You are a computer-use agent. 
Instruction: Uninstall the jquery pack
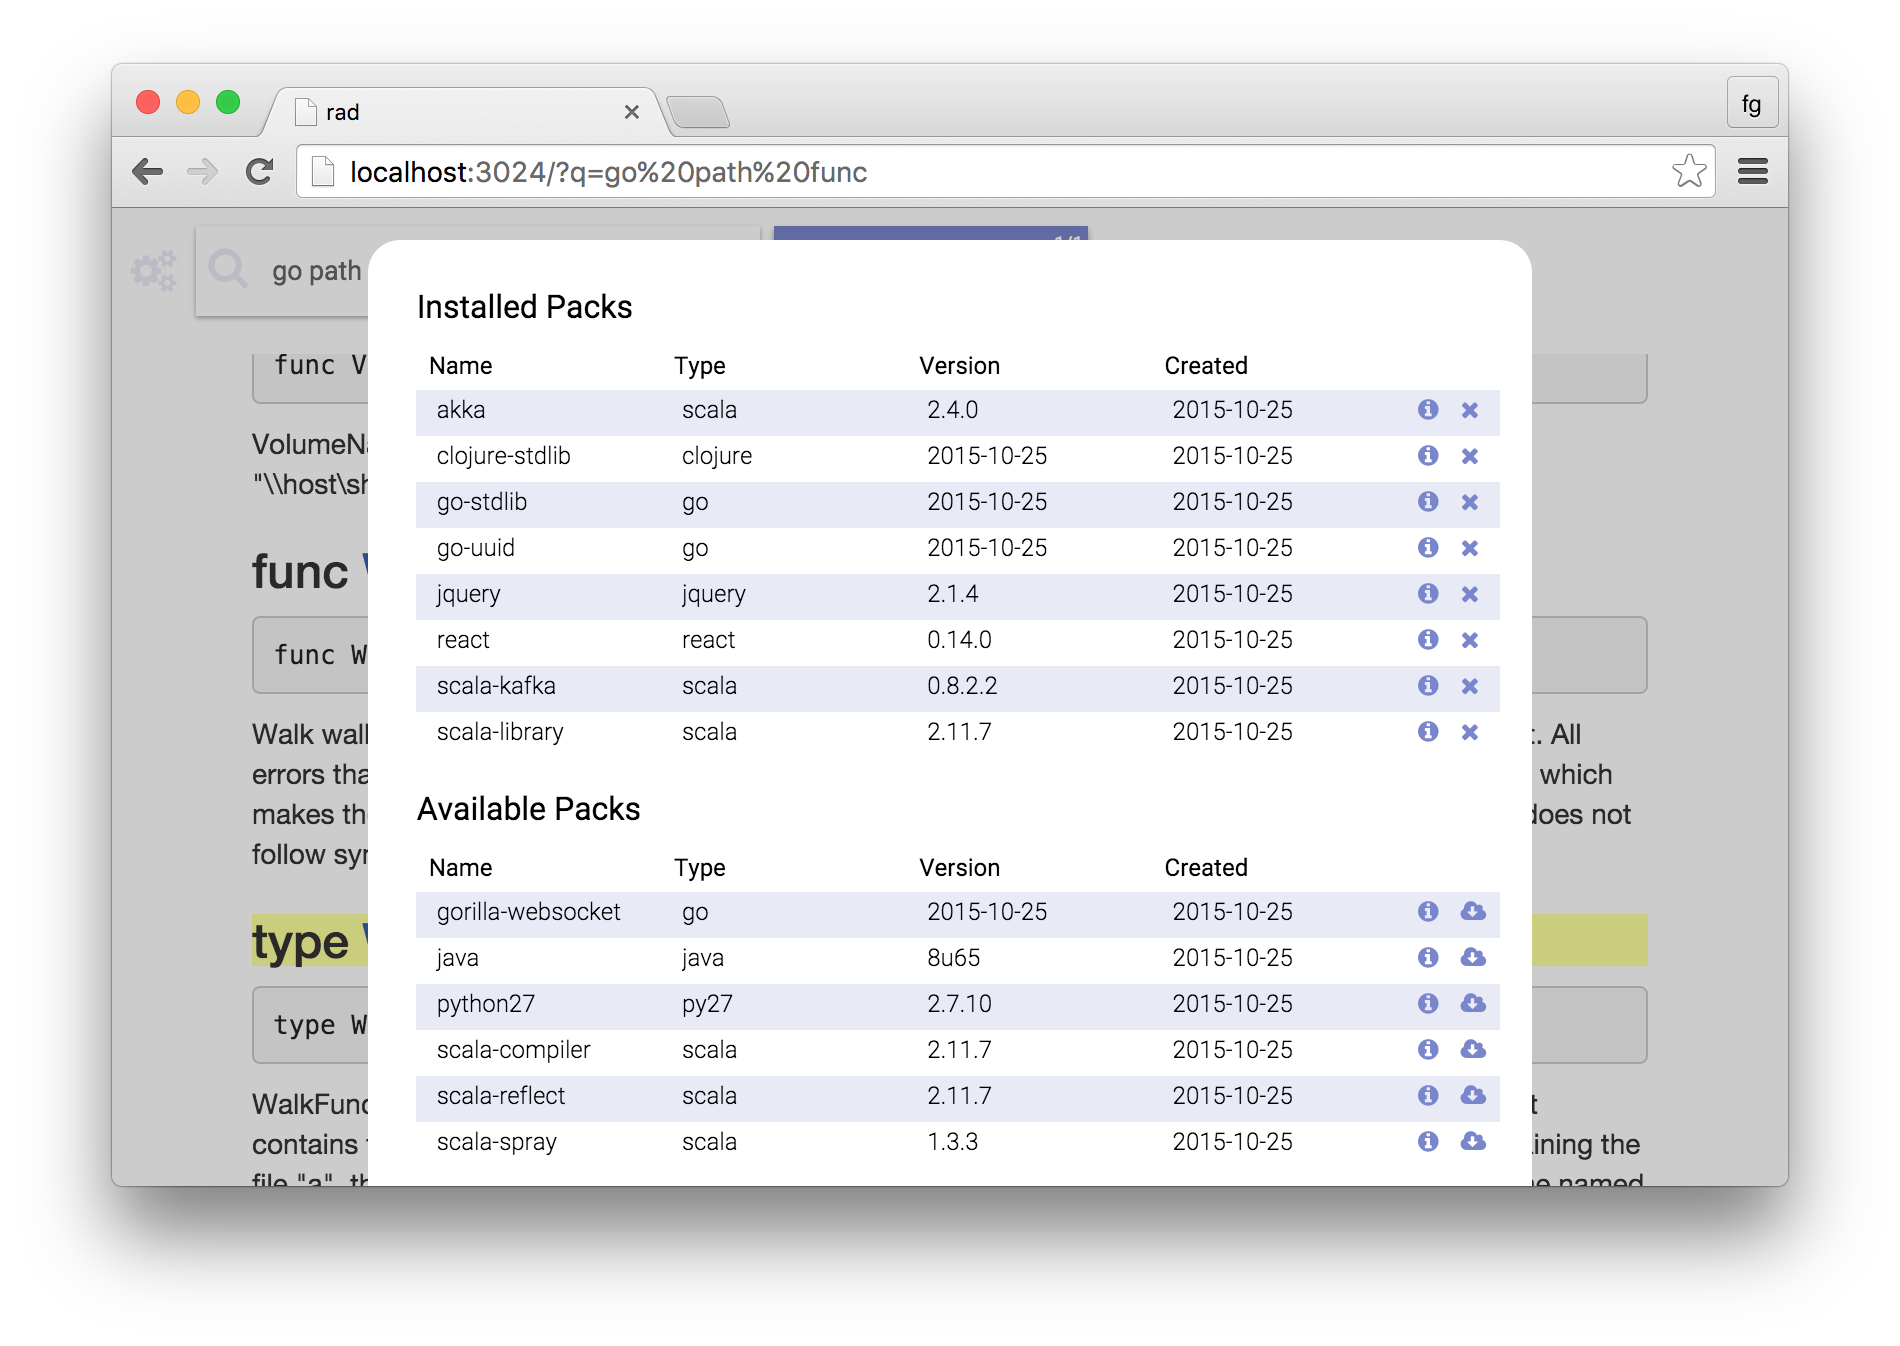pyautogui.click(x=1469, y=594)
